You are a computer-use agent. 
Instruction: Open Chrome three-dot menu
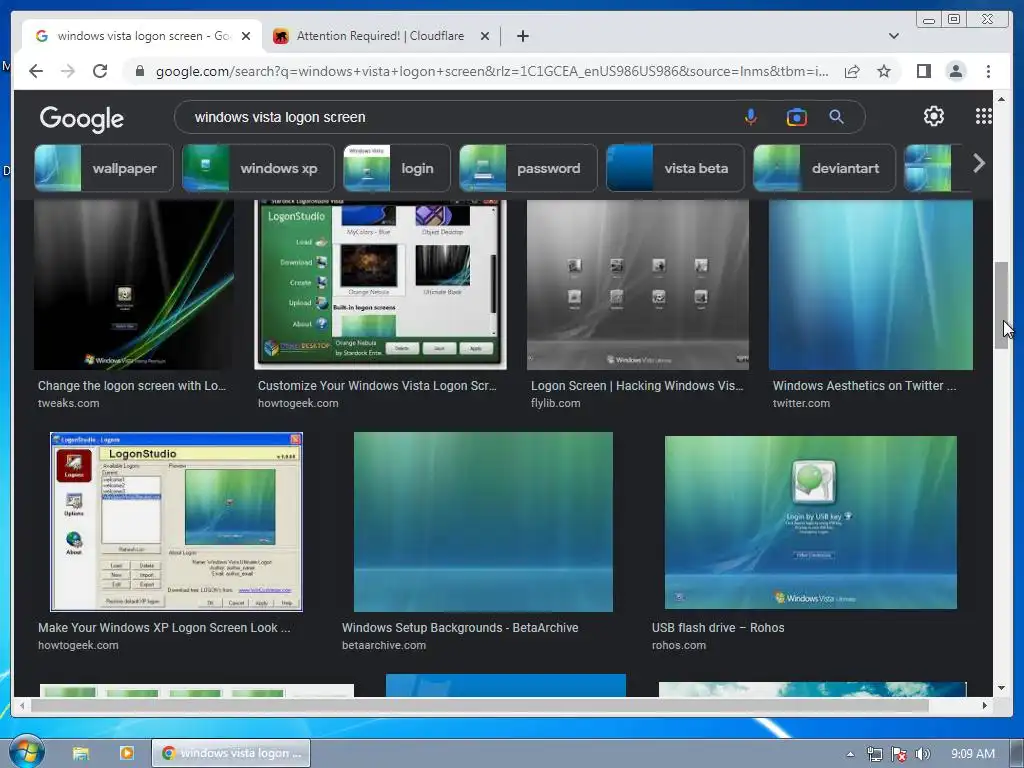click(988, 71)
